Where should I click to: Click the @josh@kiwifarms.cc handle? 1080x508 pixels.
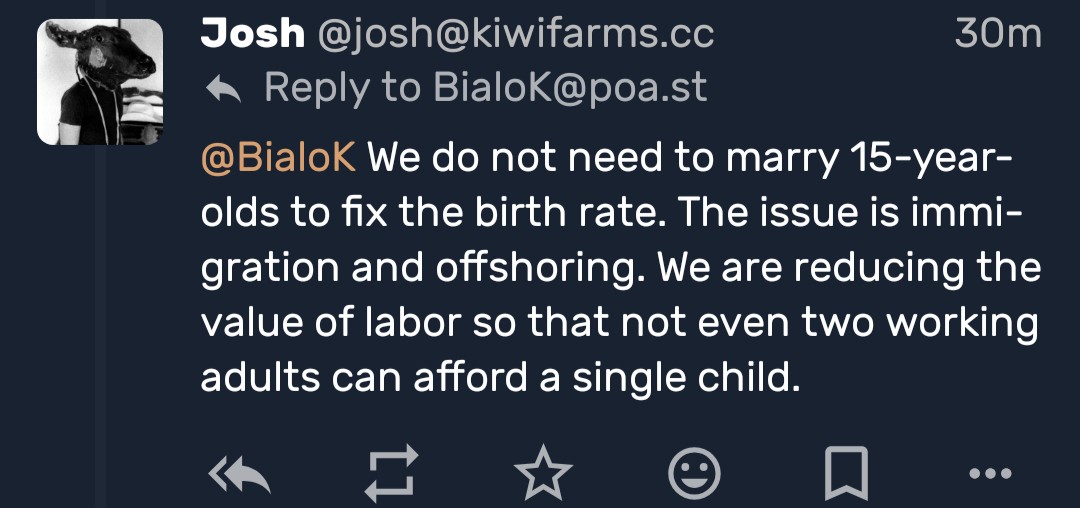515,34
